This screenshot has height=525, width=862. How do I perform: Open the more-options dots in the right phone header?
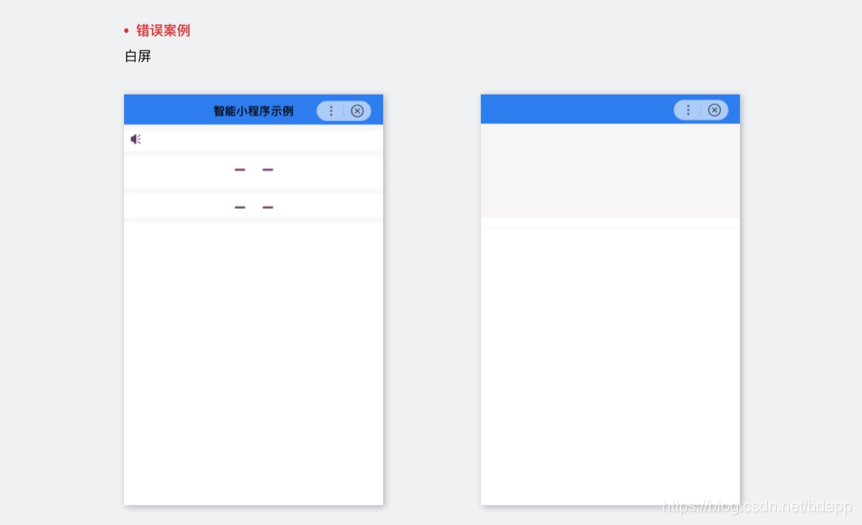coord(688,110)
